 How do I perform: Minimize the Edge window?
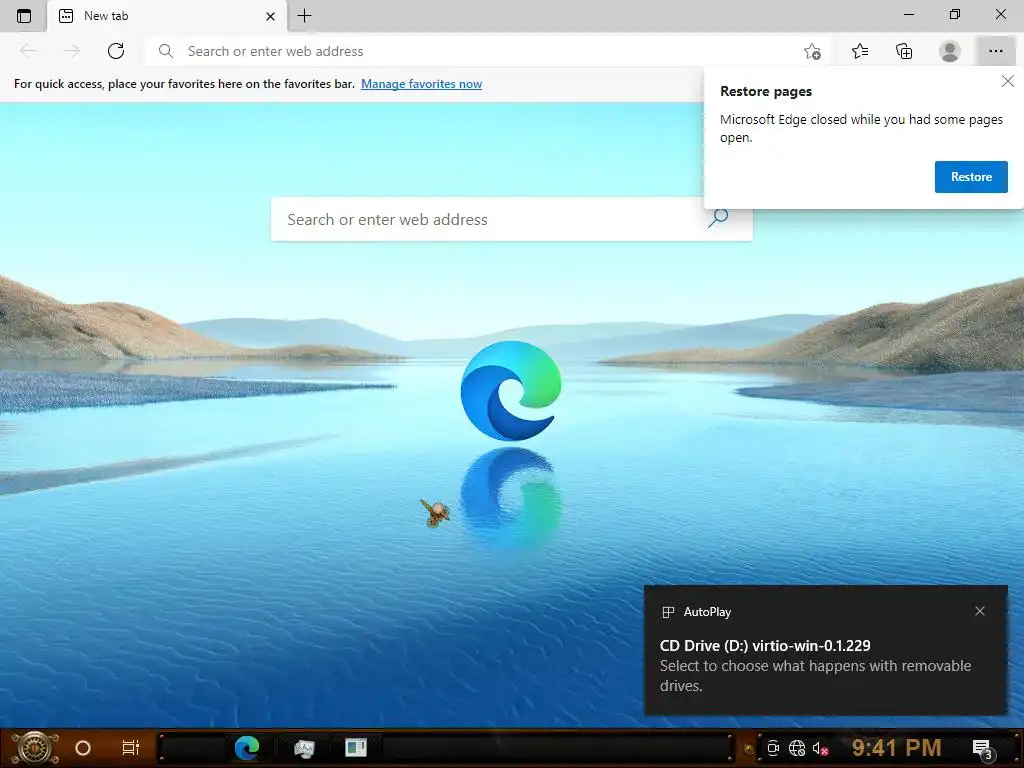tap(909, 14)
